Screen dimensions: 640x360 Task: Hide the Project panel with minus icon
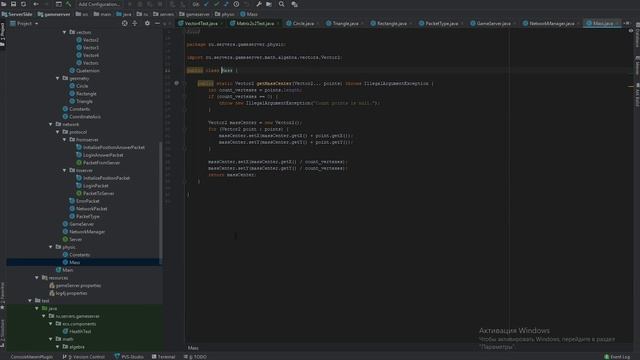[157, 24]
